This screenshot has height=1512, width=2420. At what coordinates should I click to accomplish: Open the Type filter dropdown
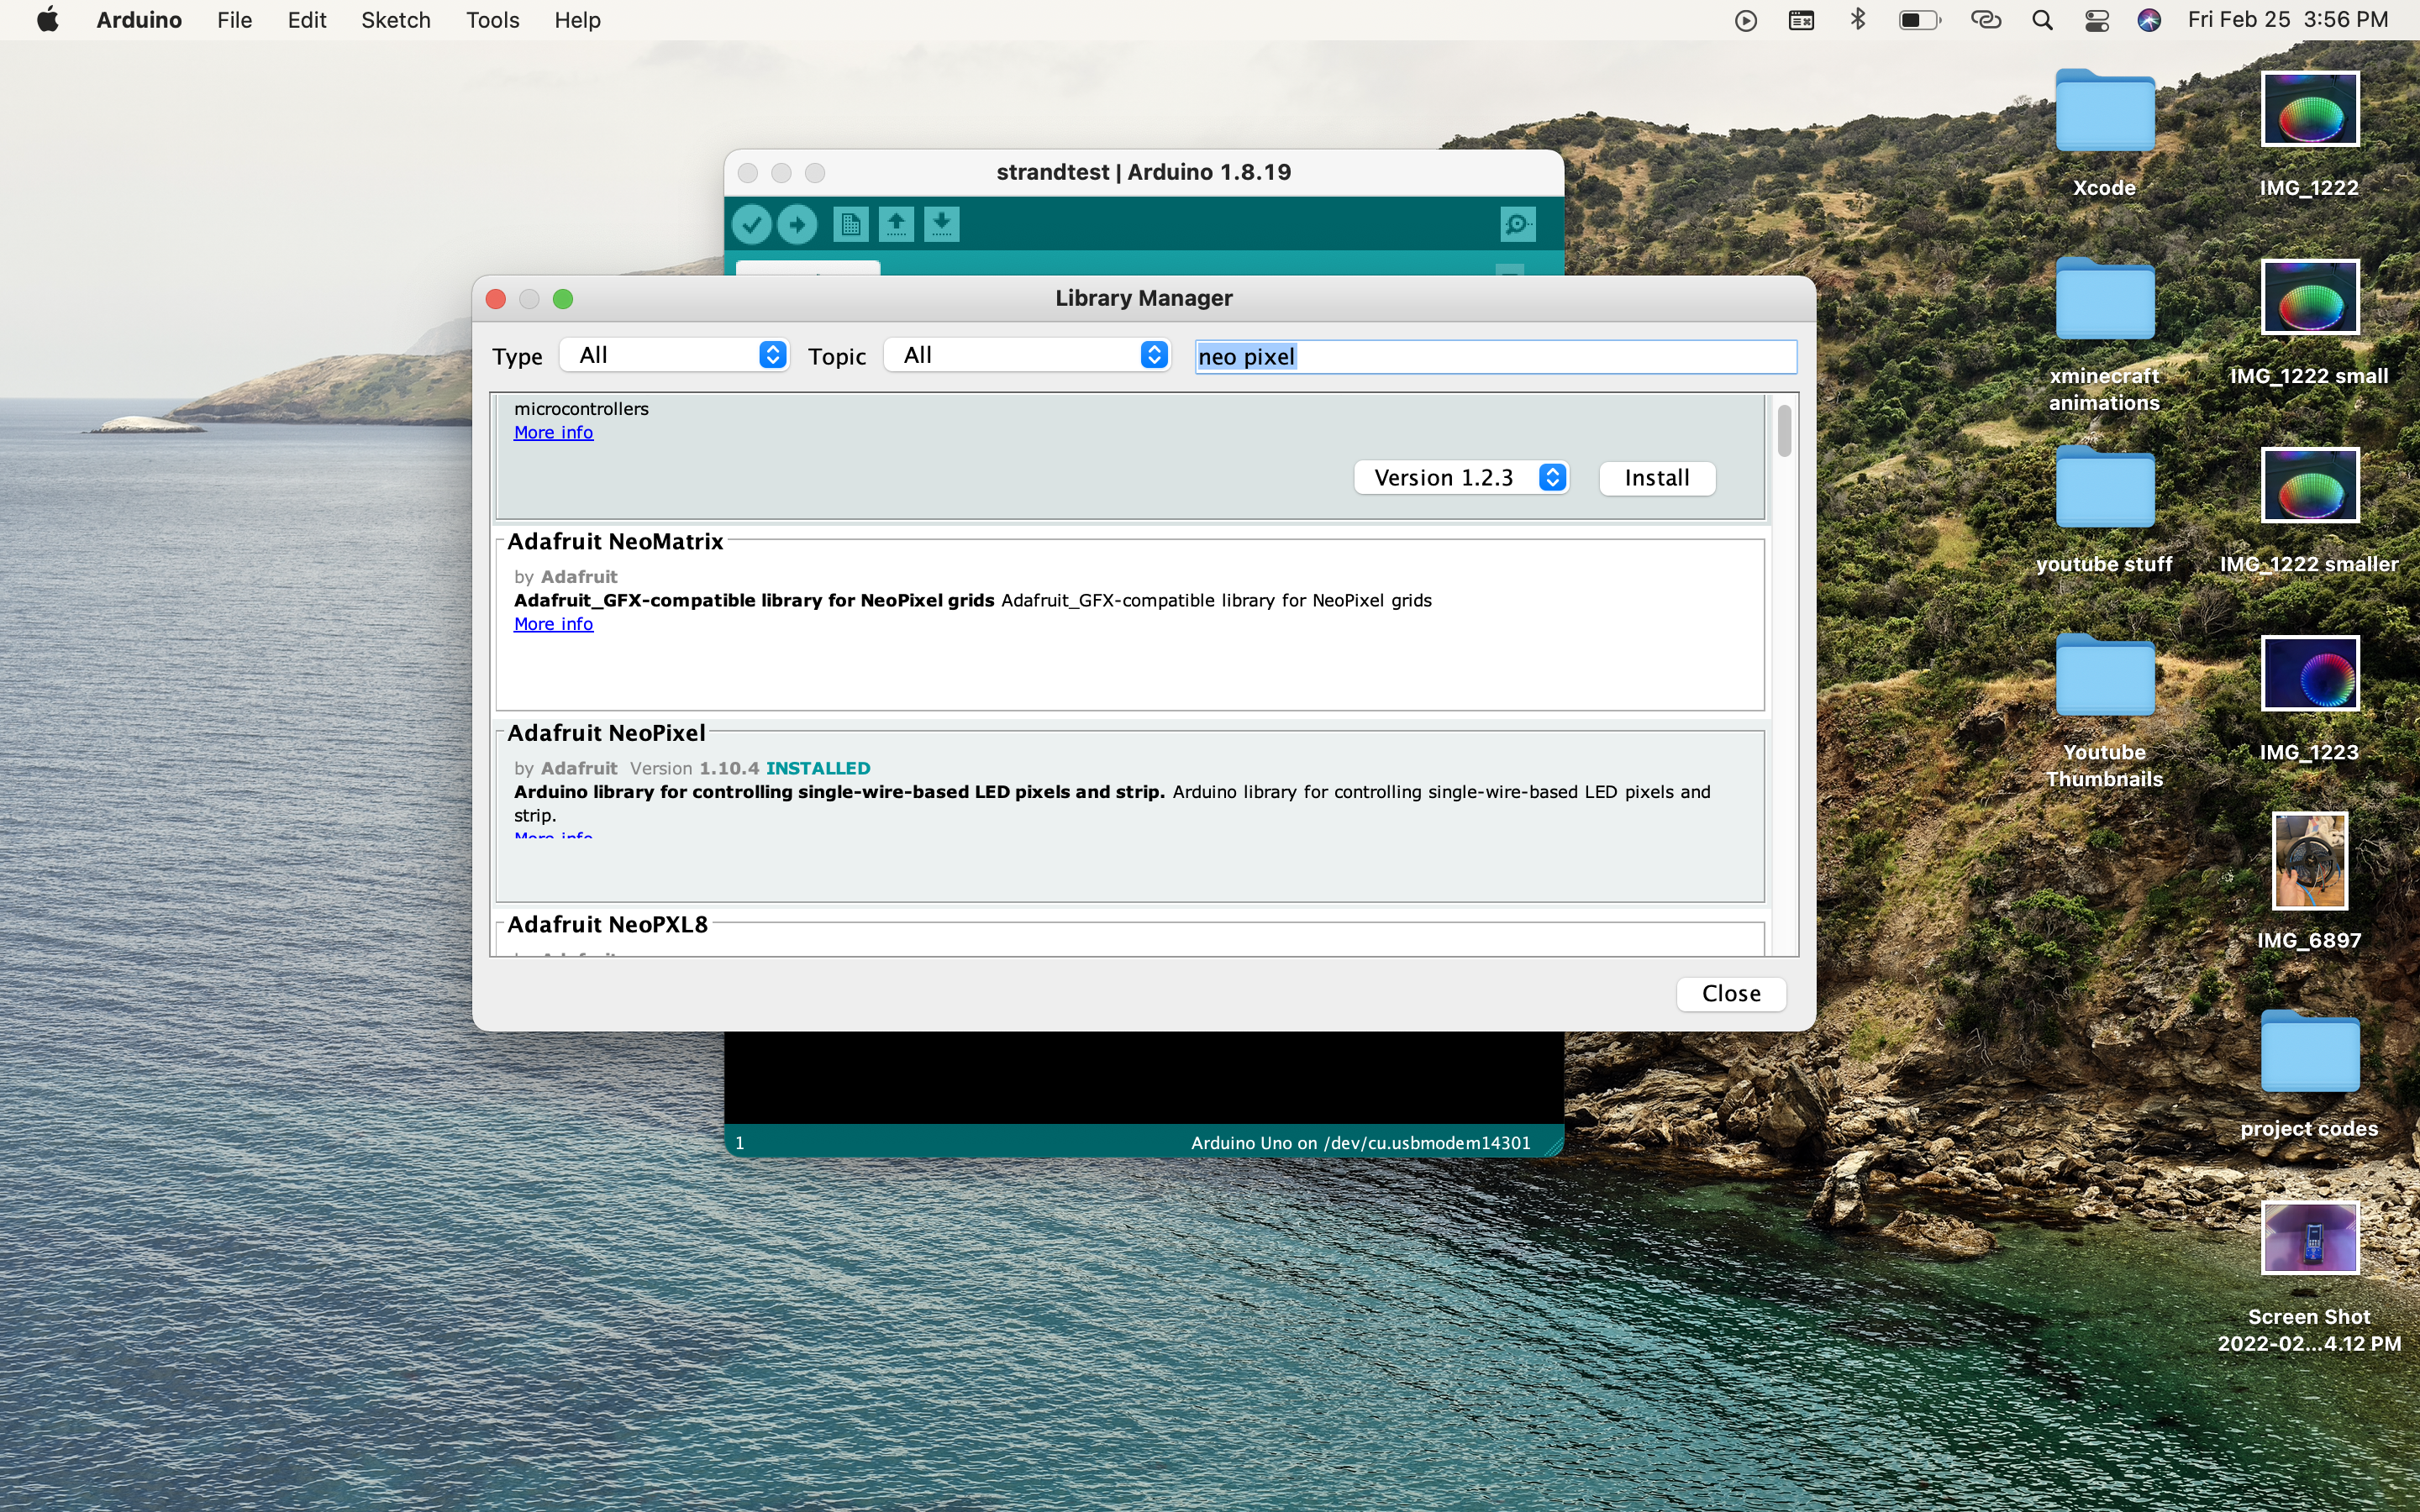tap(674, 355)
